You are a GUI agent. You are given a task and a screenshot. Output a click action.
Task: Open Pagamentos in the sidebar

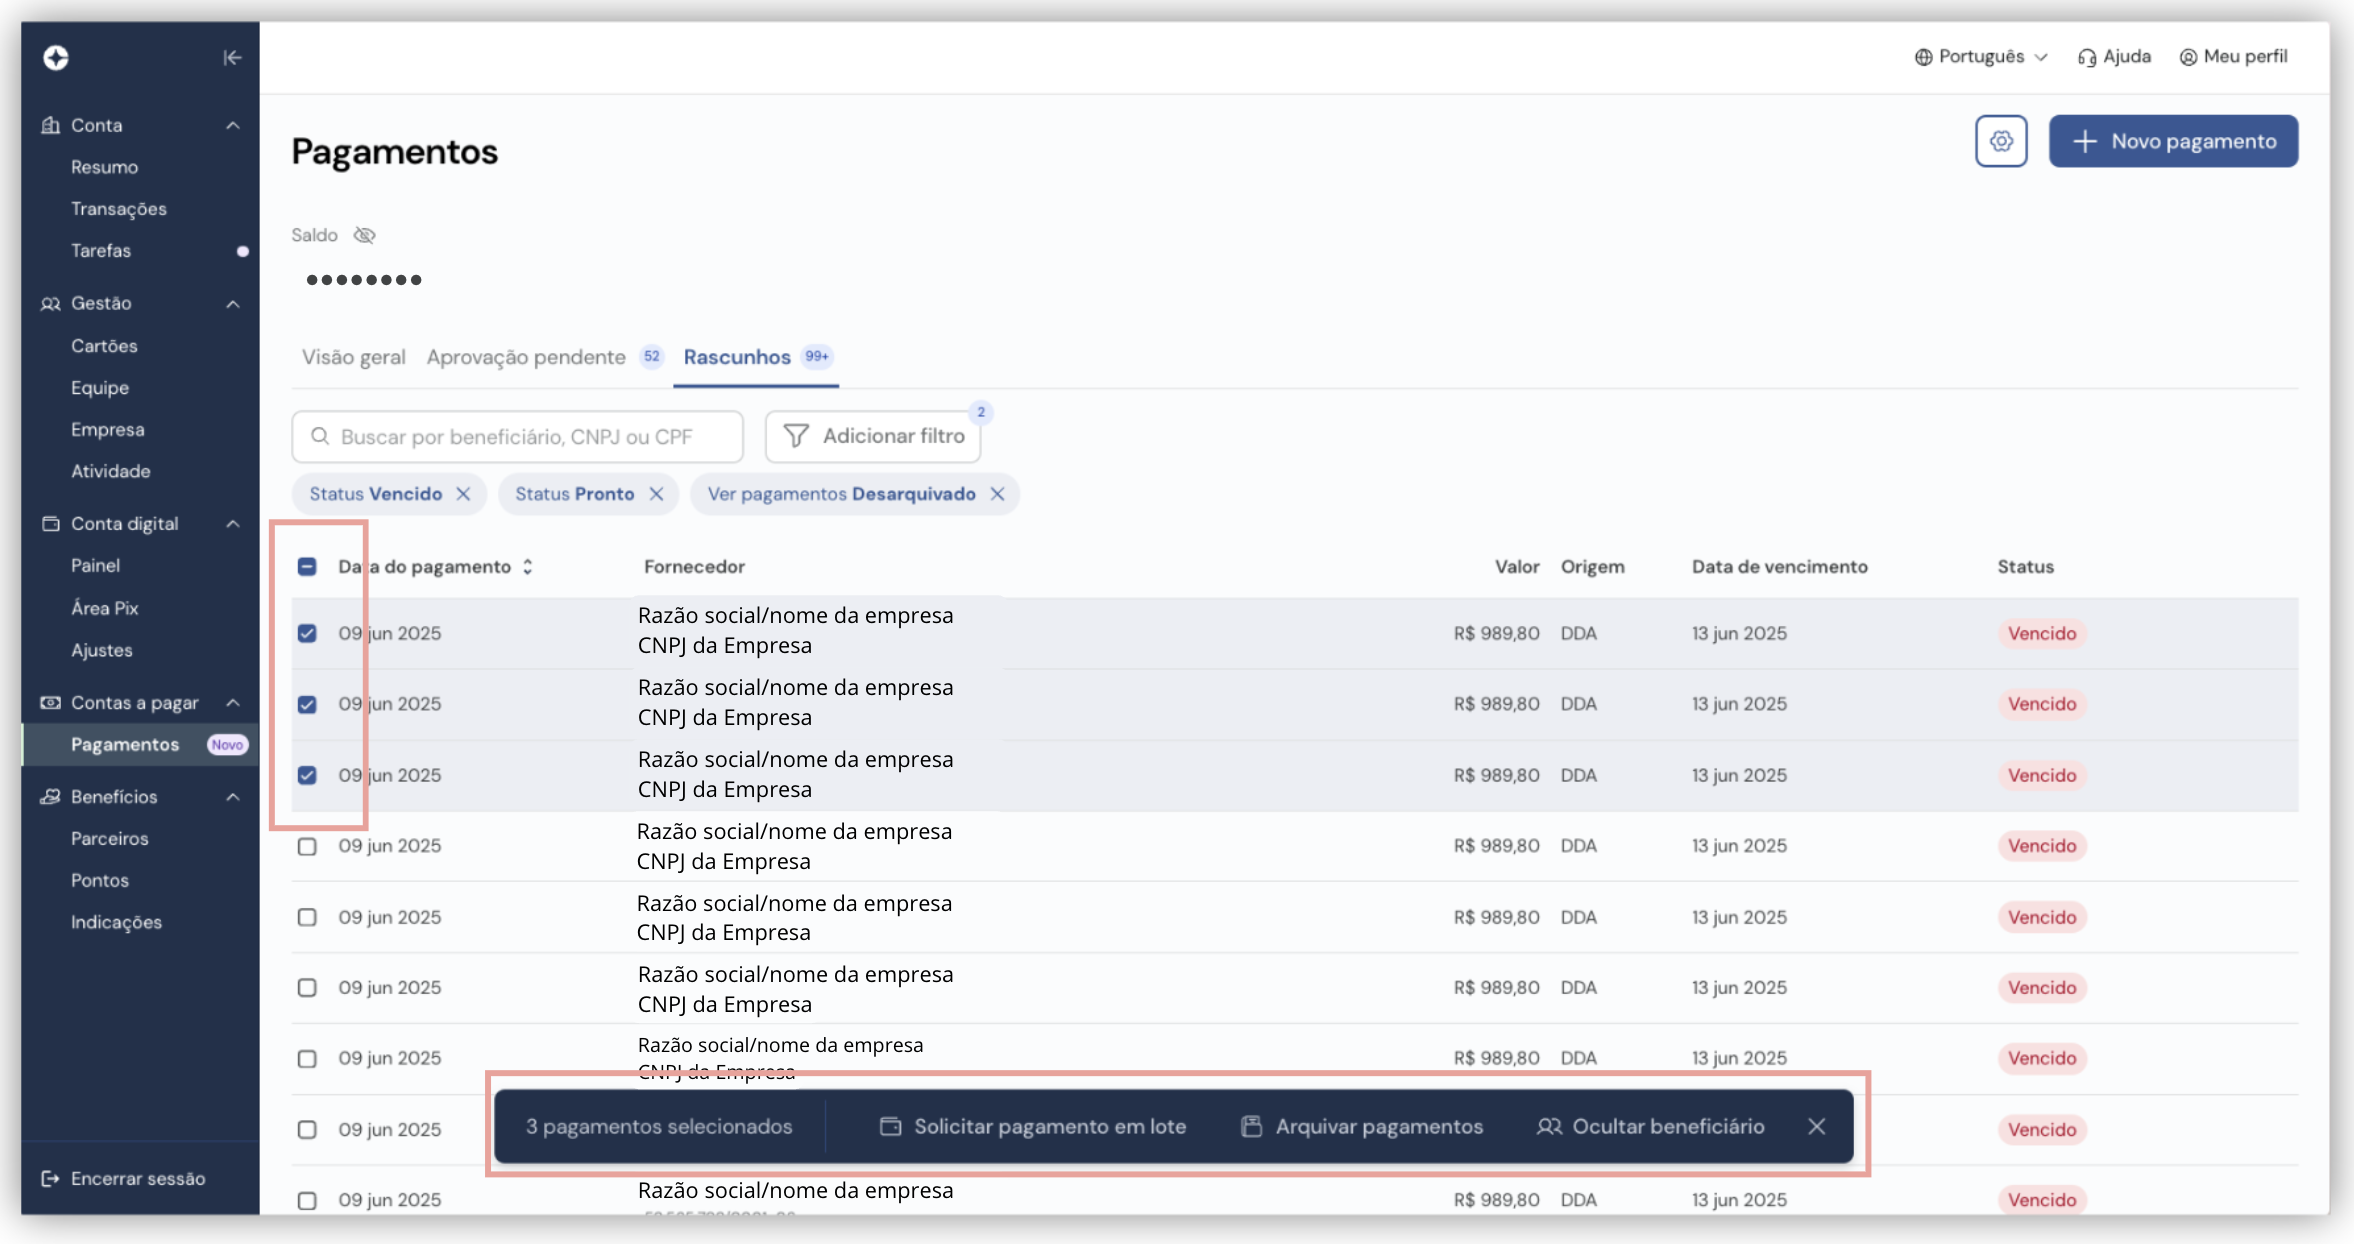coord(125,745)
